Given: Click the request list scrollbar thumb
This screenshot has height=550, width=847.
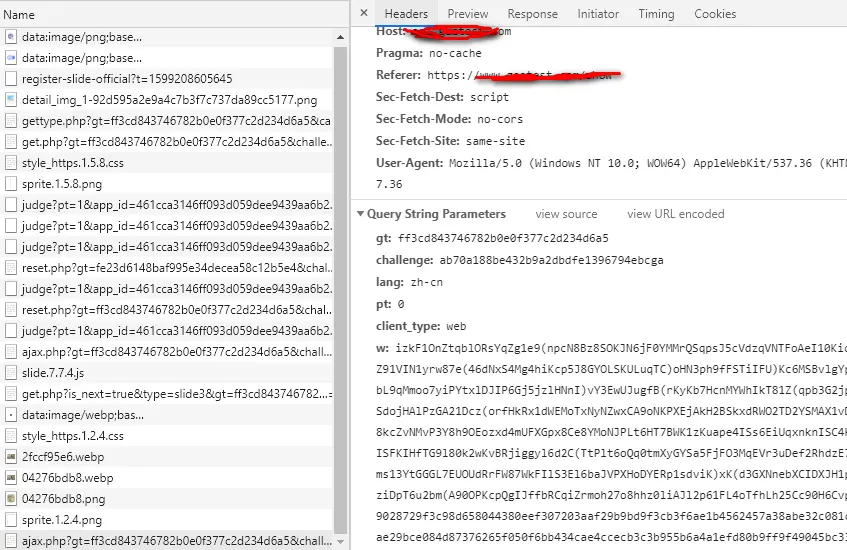Looking at the screenshot, I should [340, 289].
